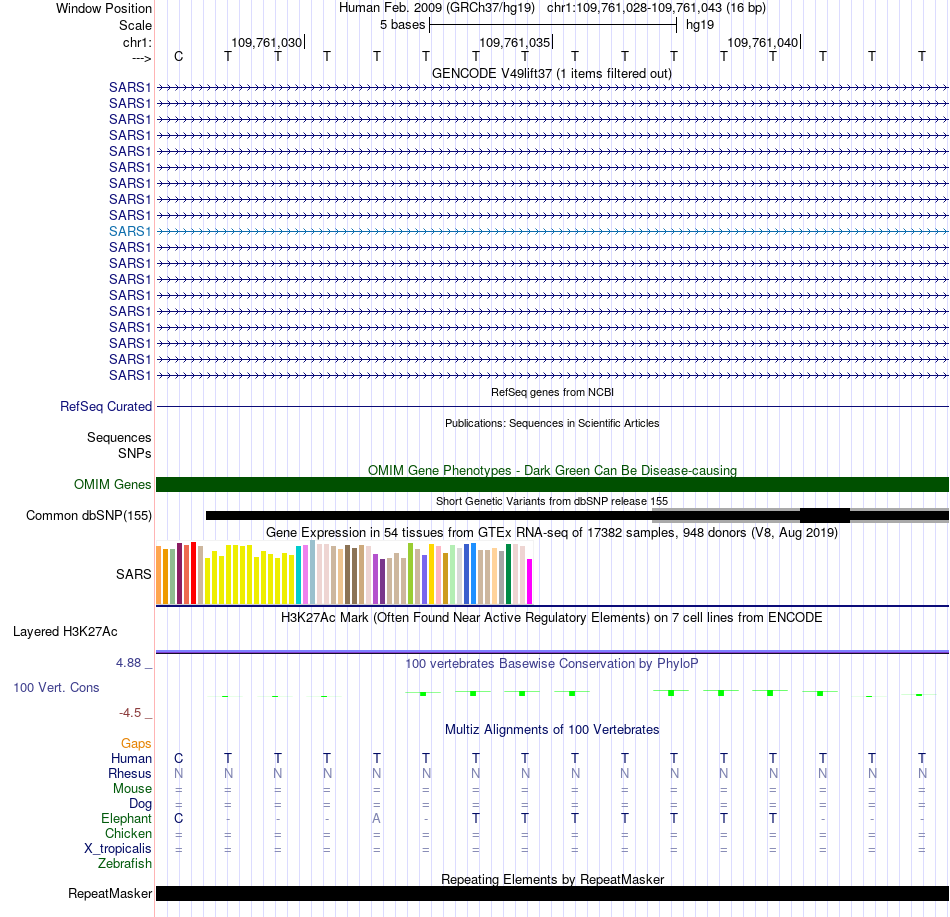Click the Rhesus species label
Screen dimensions: 950x917
[x=130, y=773]
